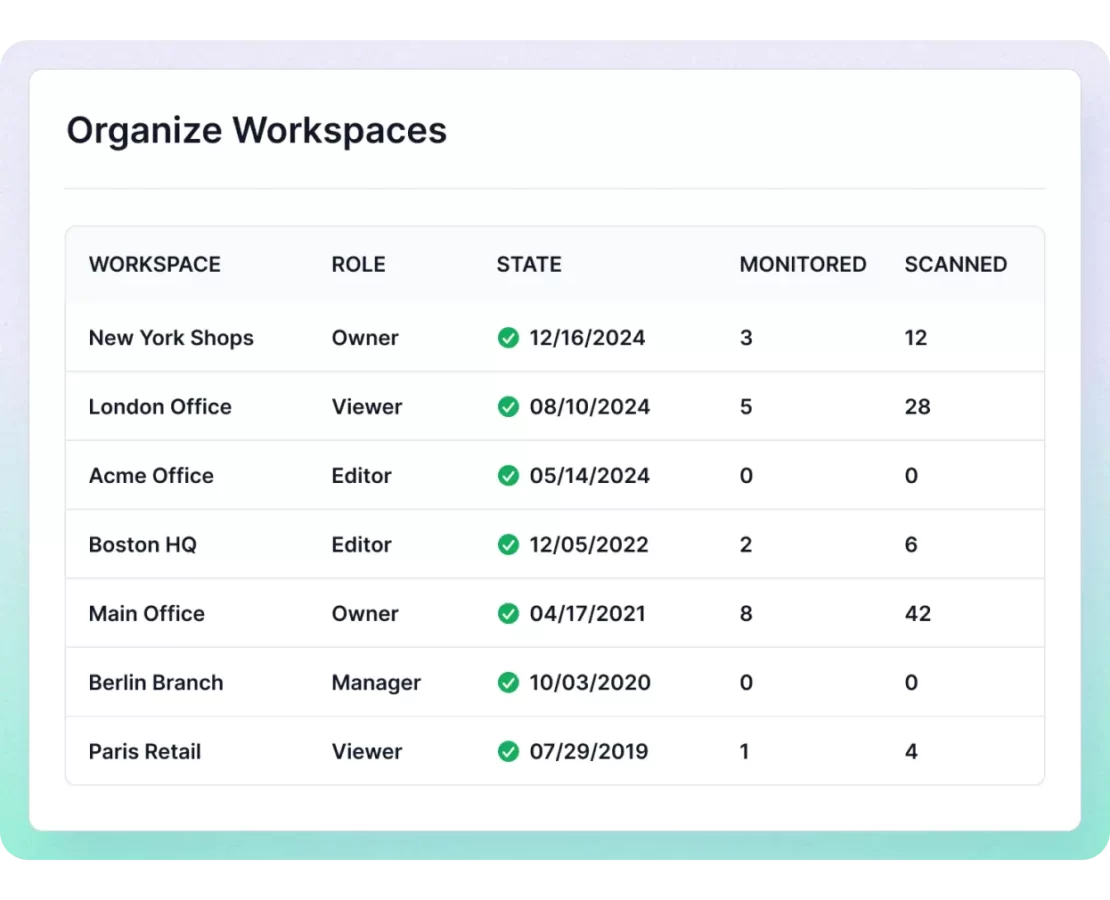Open the New York Shops workspace

[x=171, y=338]
